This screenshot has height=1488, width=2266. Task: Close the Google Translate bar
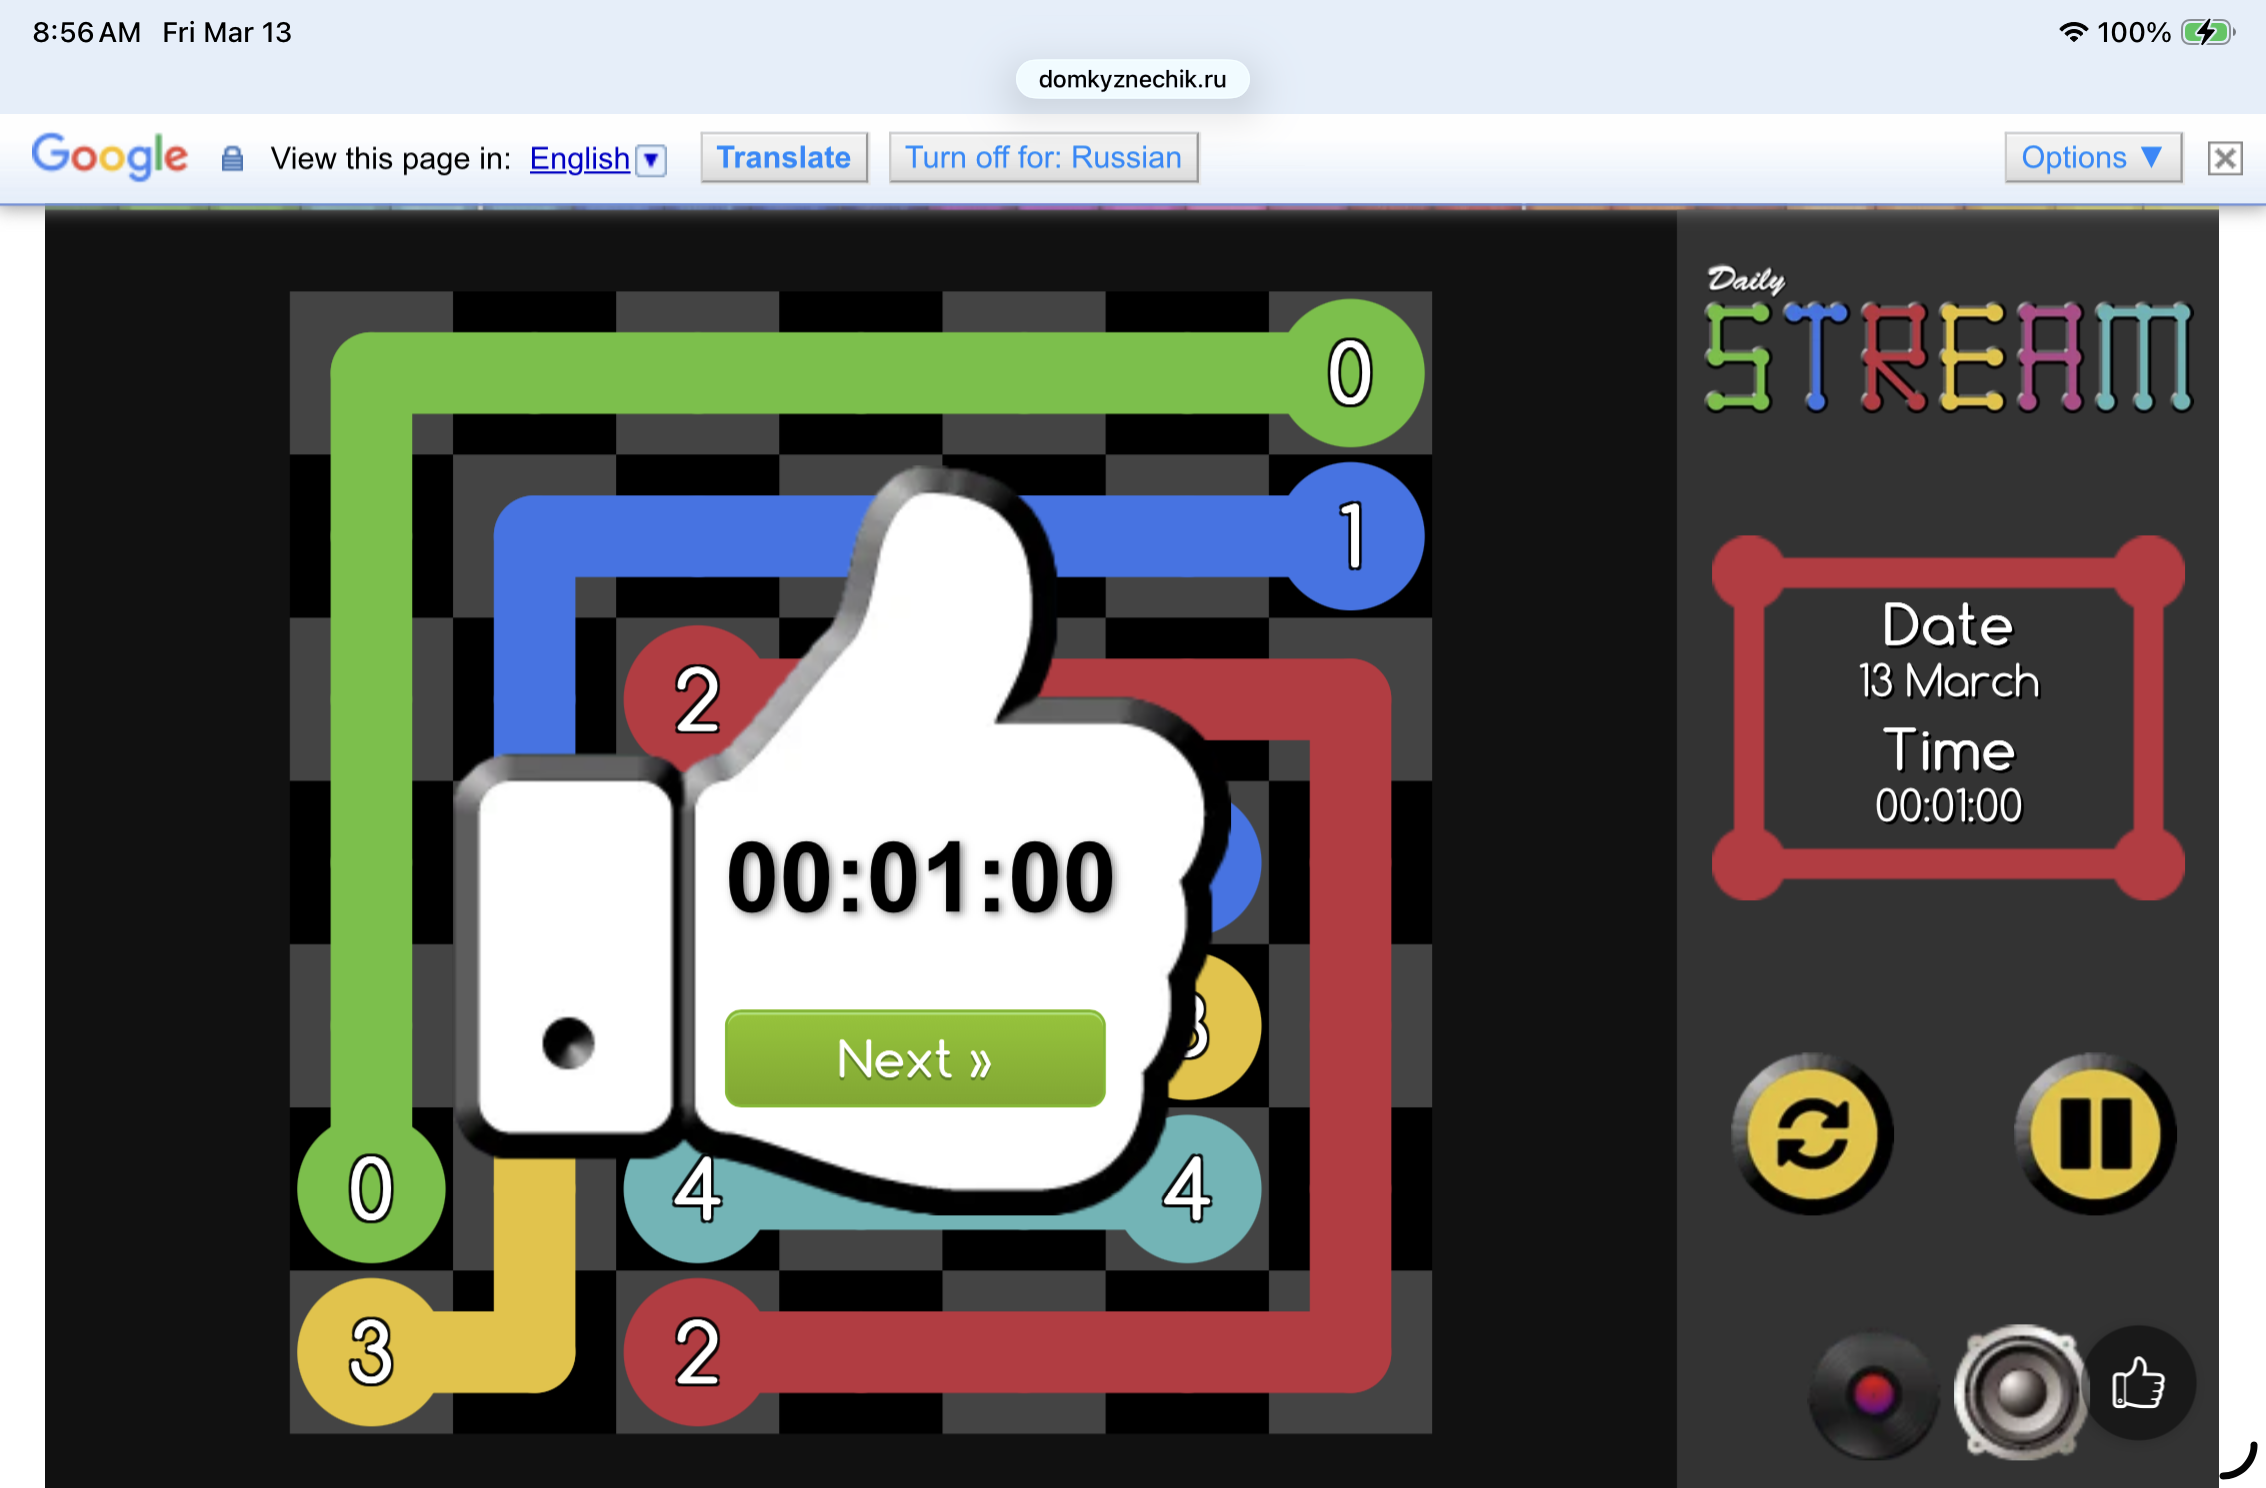(x=2225, y=158)
